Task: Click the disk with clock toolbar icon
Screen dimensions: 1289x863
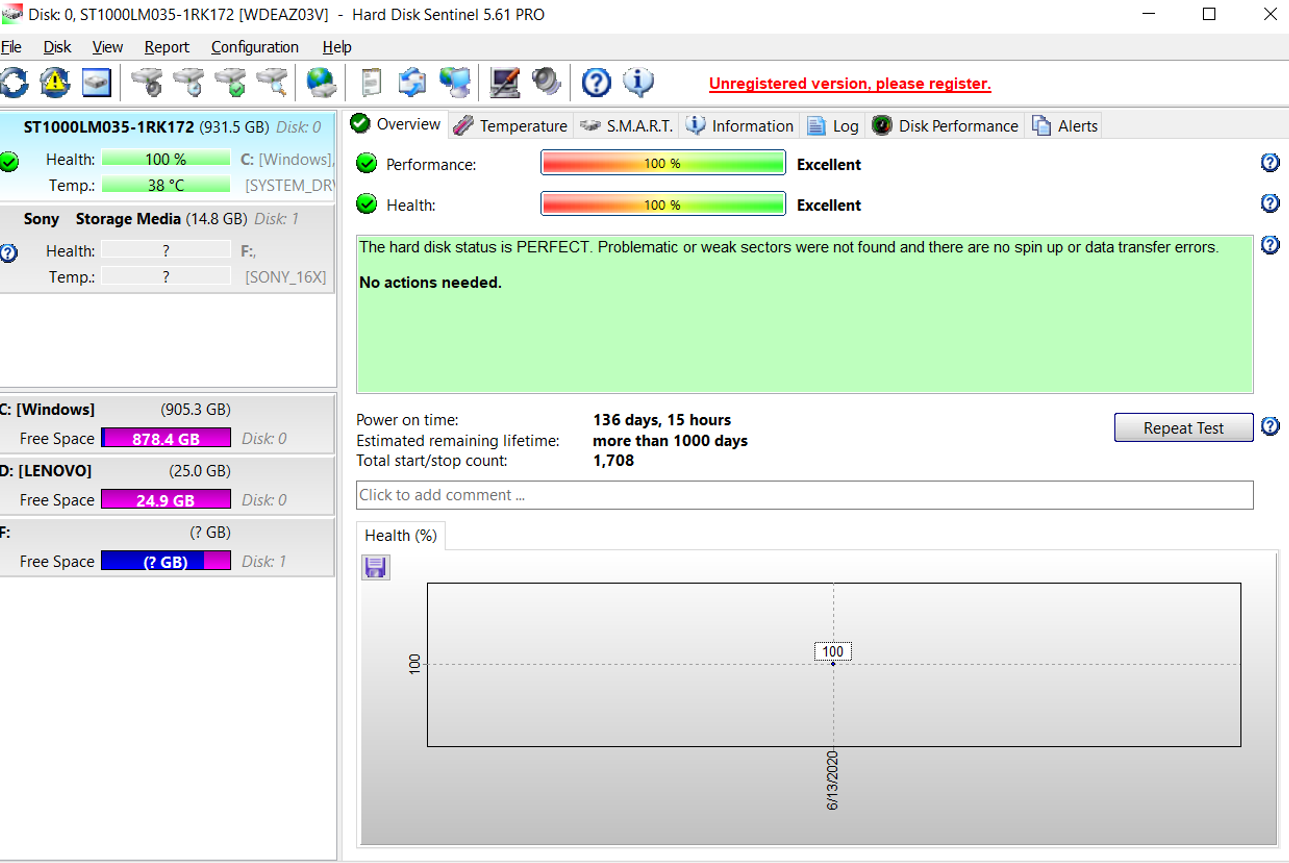Action: [188, 83]
